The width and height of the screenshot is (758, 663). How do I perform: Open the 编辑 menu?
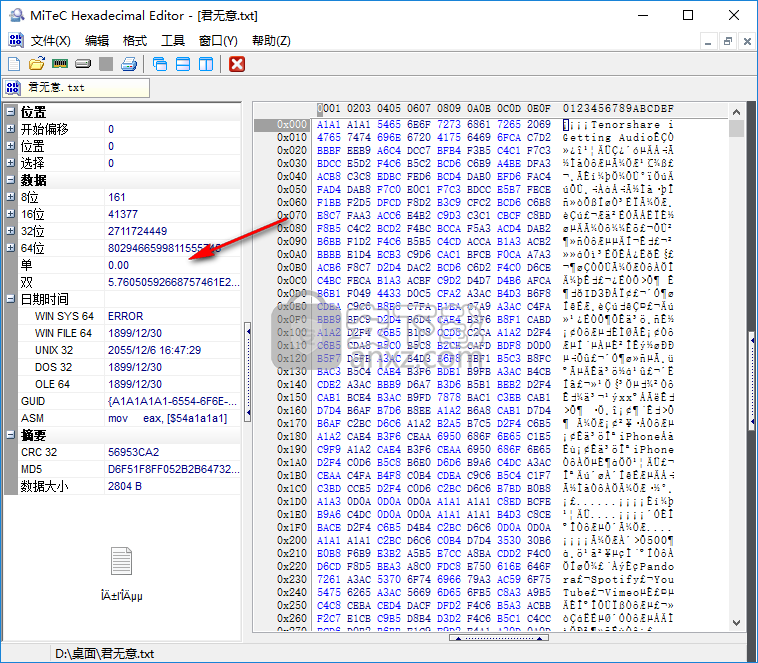tap(97, 41)
